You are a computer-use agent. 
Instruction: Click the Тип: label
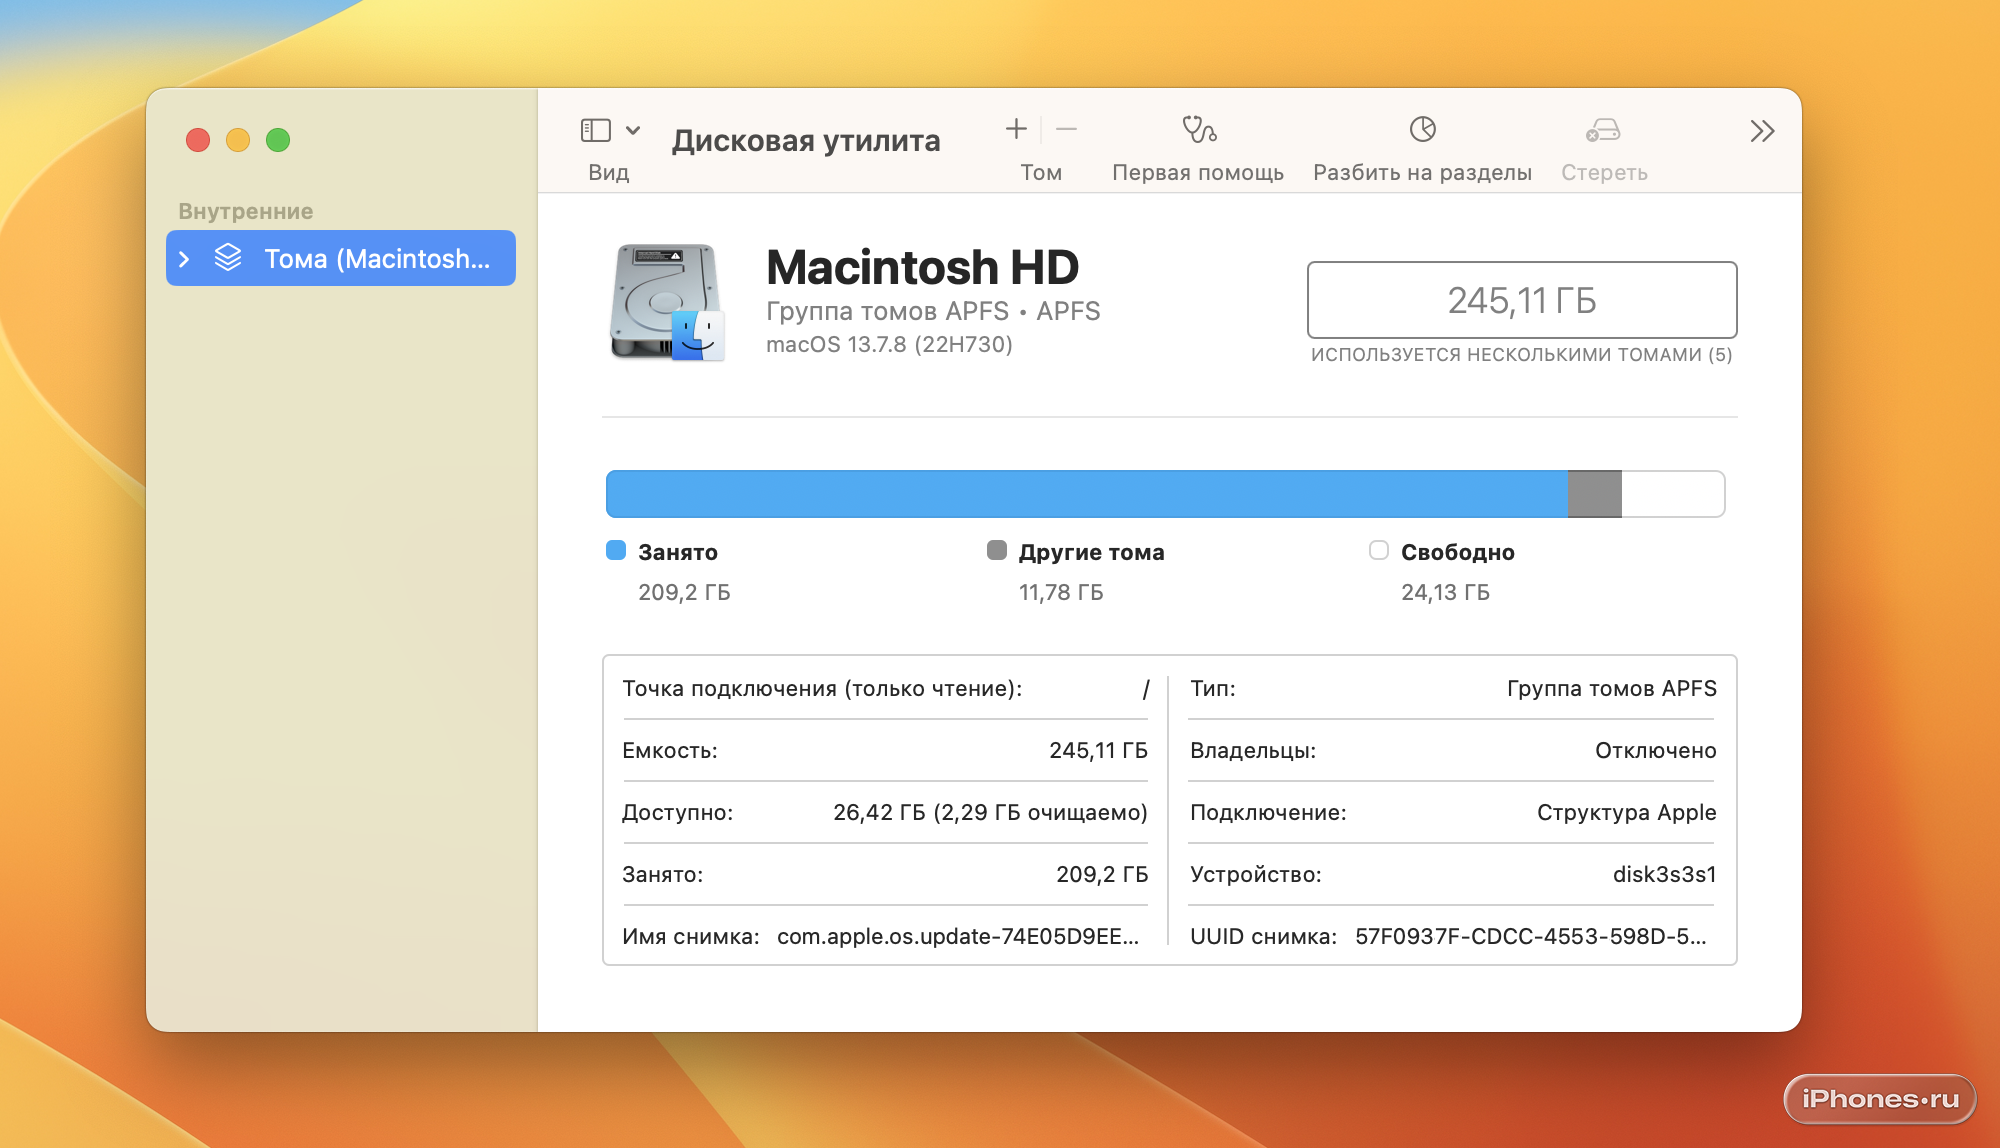(1213, 689)
